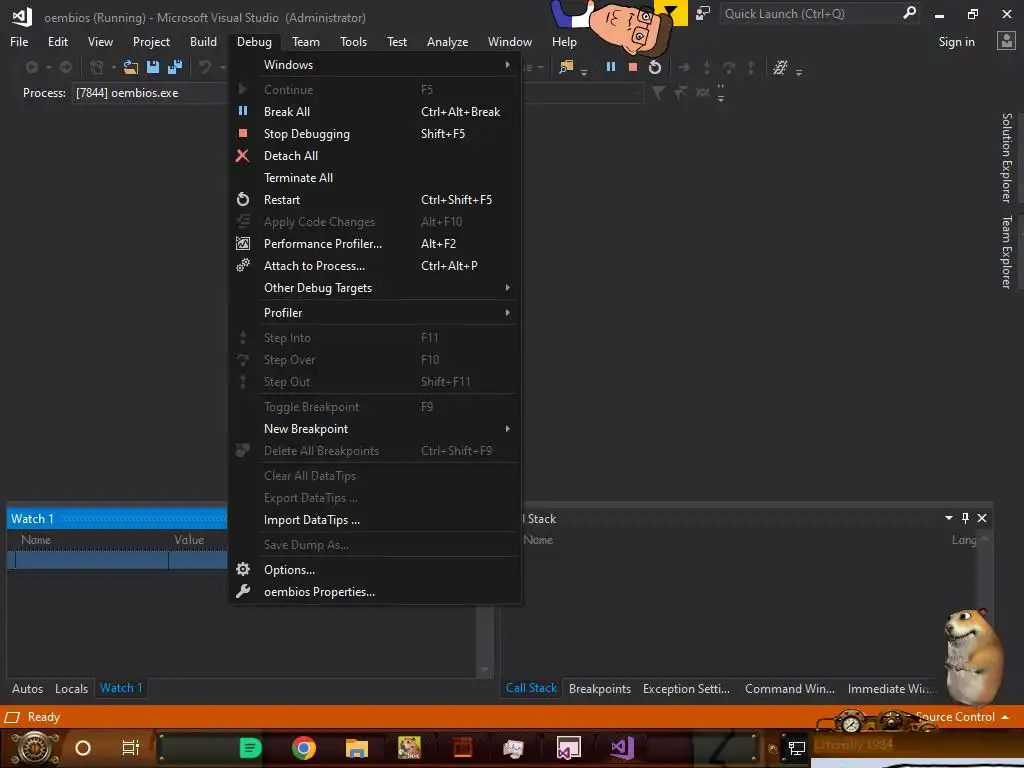Click Navigate Backward toolbar icon

[x=31, y=67]
